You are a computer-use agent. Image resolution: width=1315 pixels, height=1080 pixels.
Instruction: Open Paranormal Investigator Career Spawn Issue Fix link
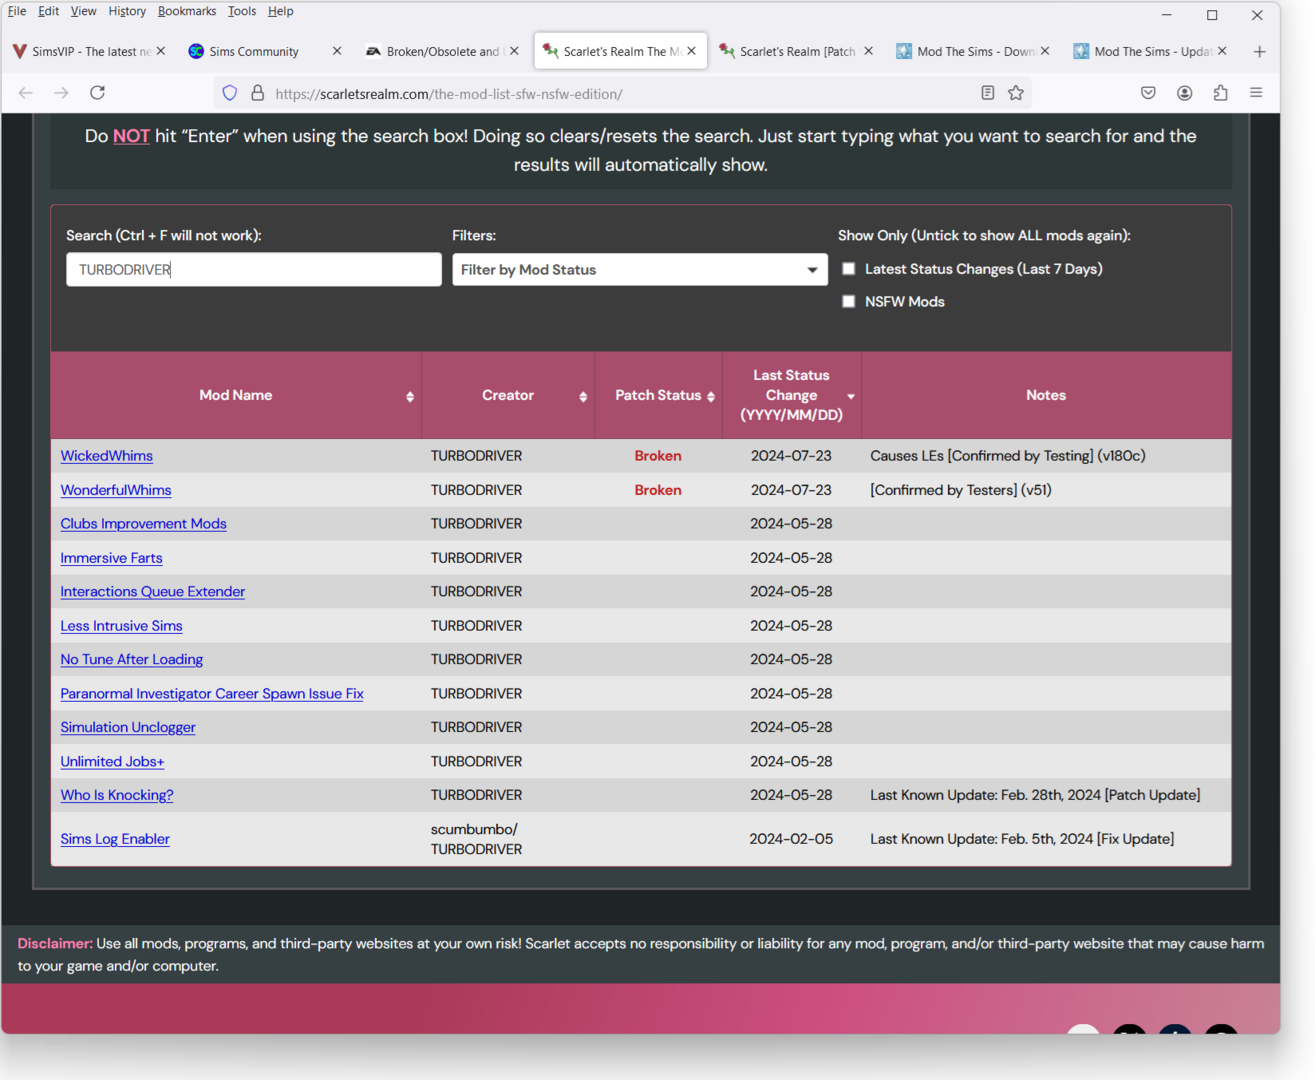tap(212, 694)
